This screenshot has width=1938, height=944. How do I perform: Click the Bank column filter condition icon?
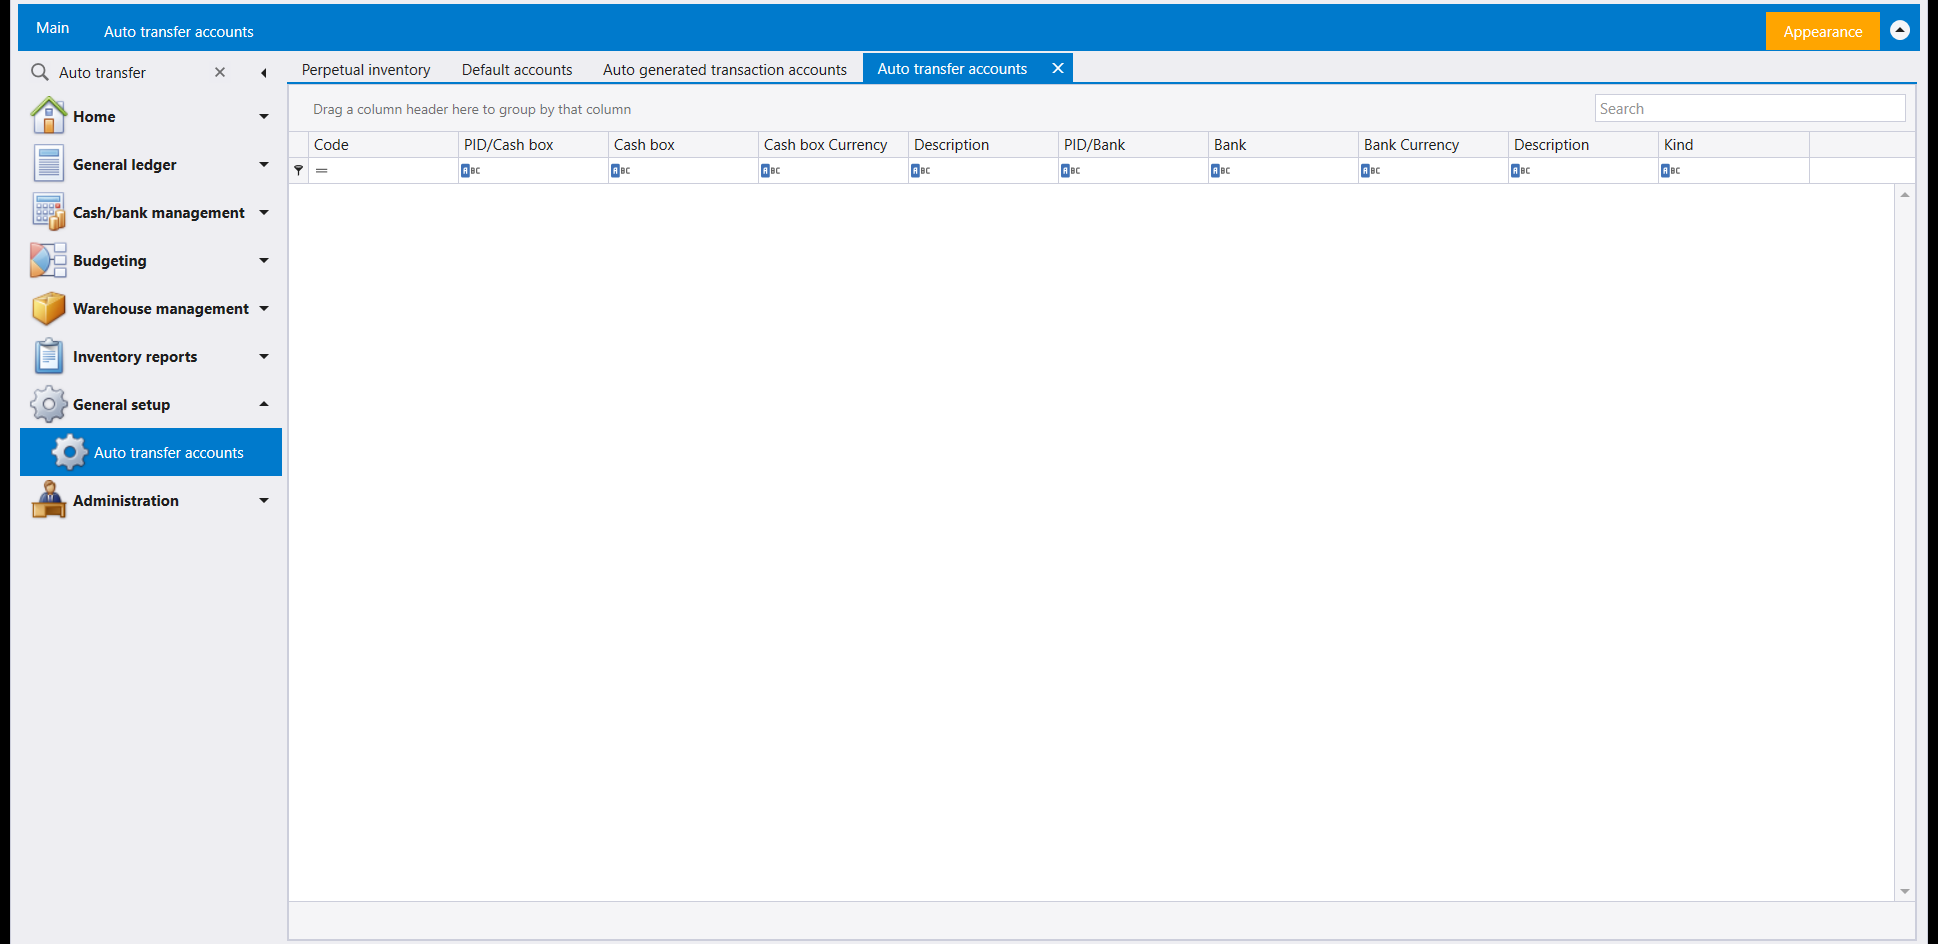pyautogui.click(x=1220, y=171)
